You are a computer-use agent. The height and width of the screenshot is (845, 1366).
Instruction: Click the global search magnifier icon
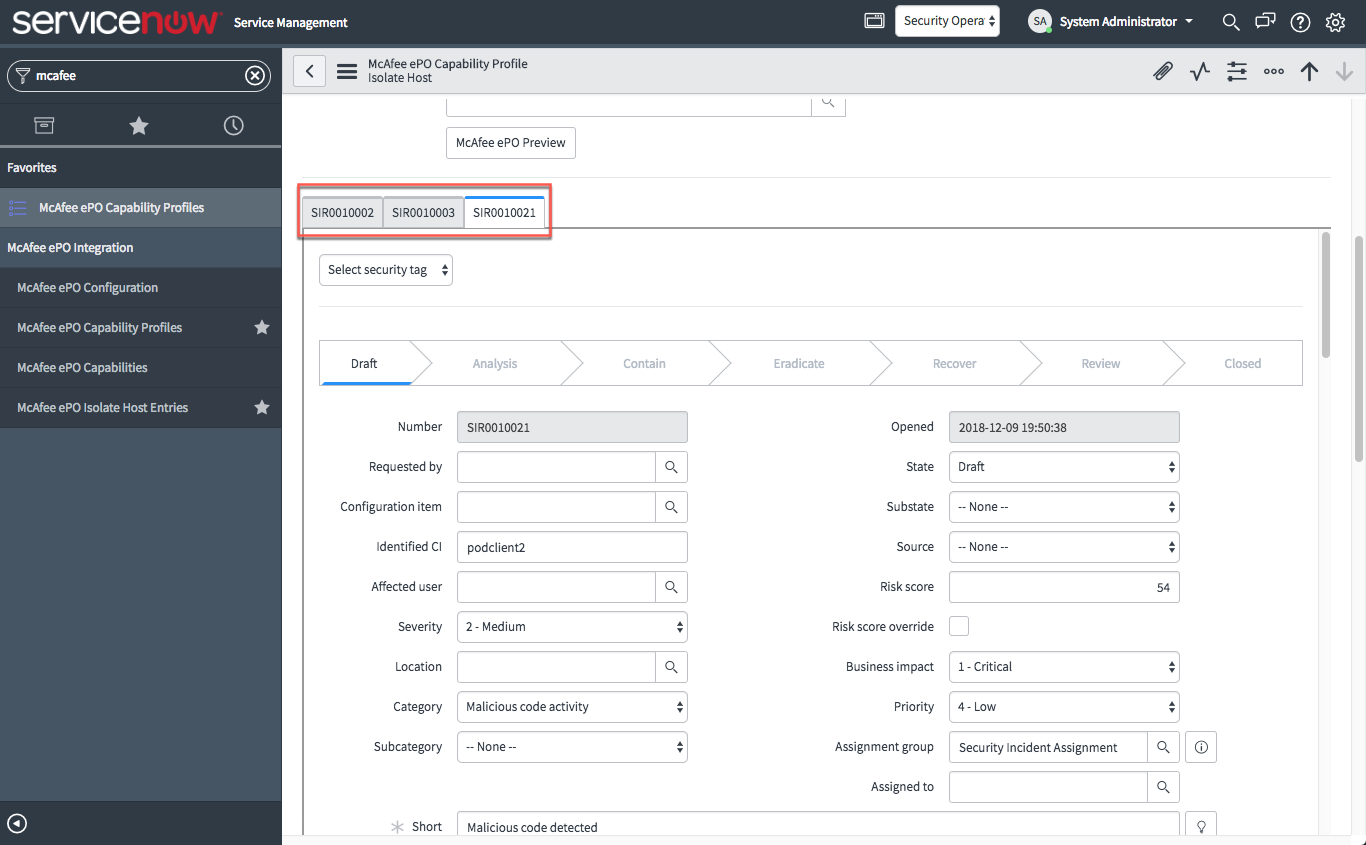click(x=1231, y=21)
